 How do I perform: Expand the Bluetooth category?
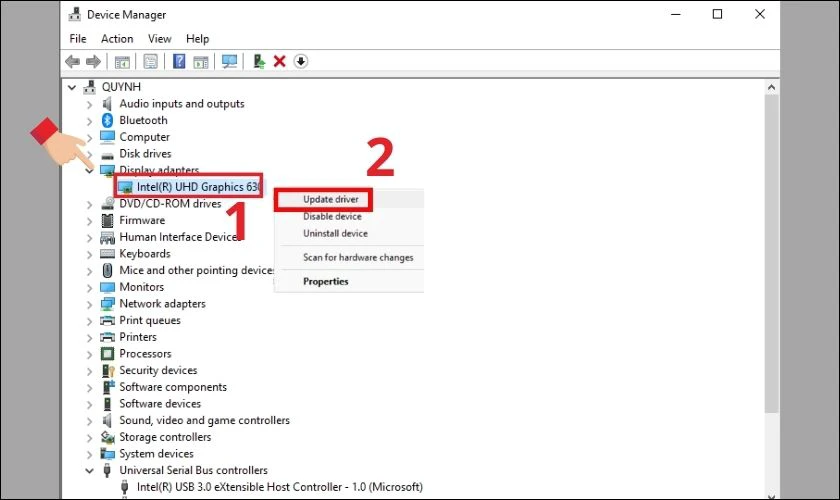coord(89,121)
